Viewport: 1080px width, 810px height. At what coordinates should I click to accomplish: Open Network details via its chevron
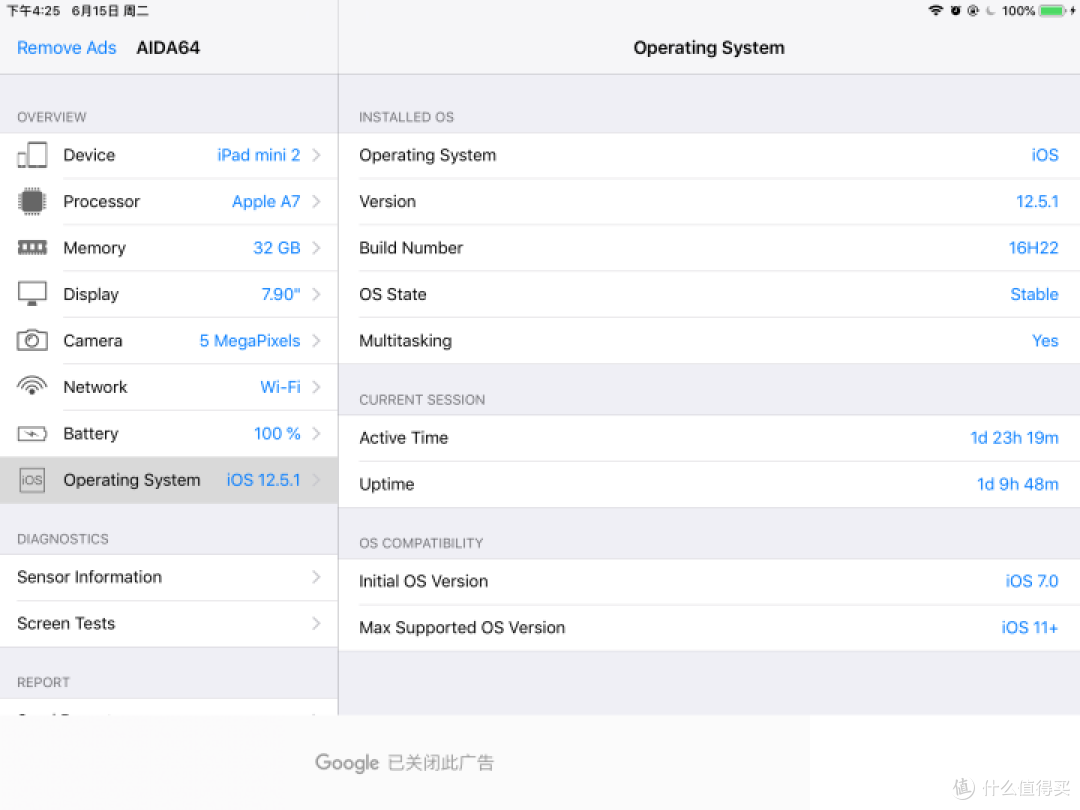click(316, 387)
